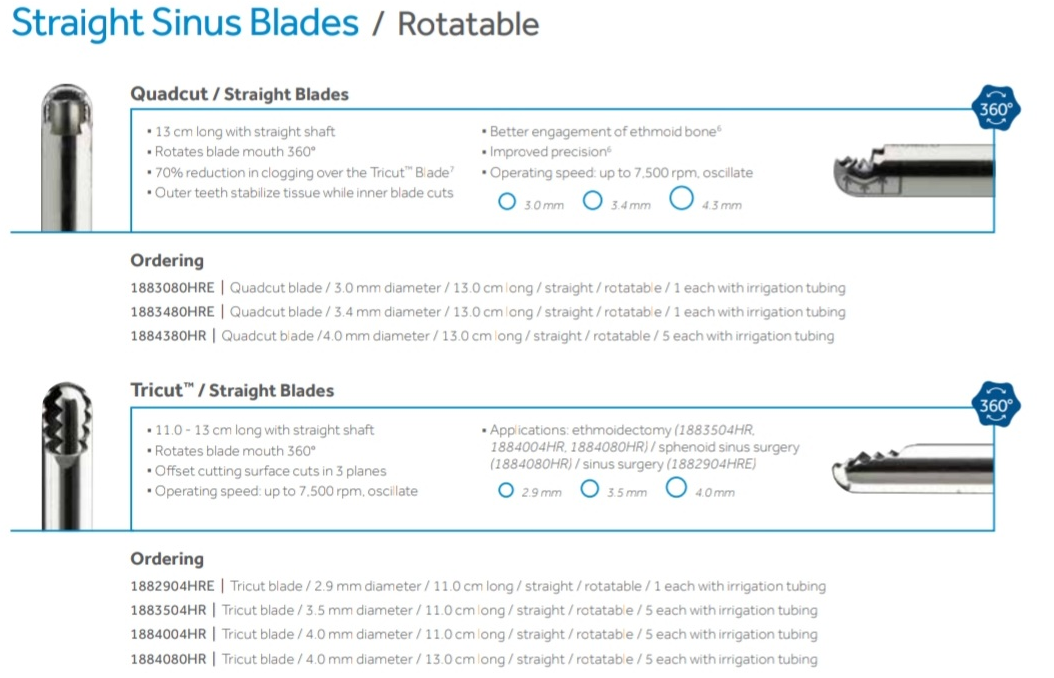Select the 3.4 mm Quadcut diameter circle

592,200
